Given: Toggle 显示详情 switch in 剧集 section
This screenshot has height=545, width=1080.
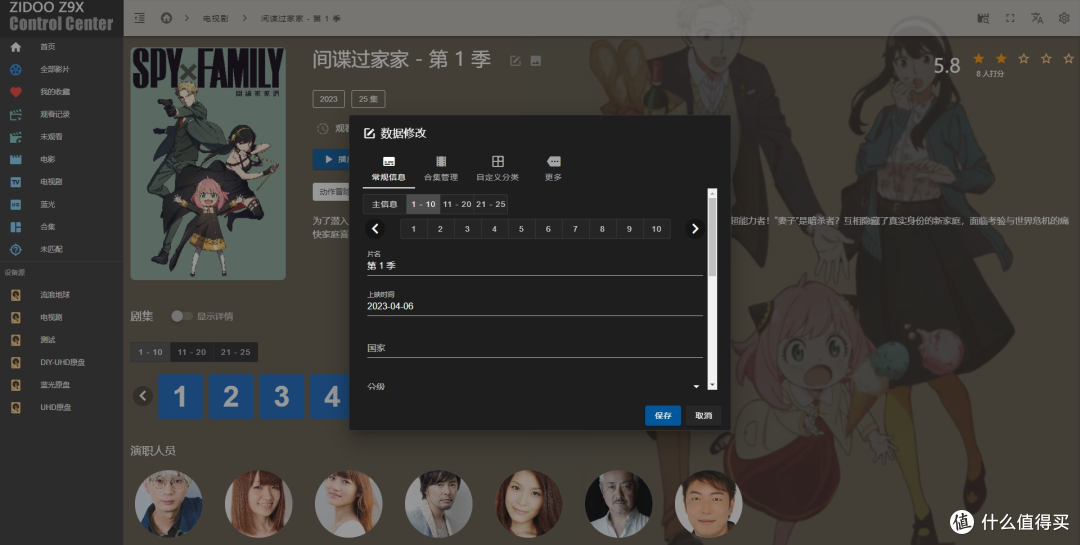Looking at the screenshot, I should pyautogui.click(x=182, y=316).
